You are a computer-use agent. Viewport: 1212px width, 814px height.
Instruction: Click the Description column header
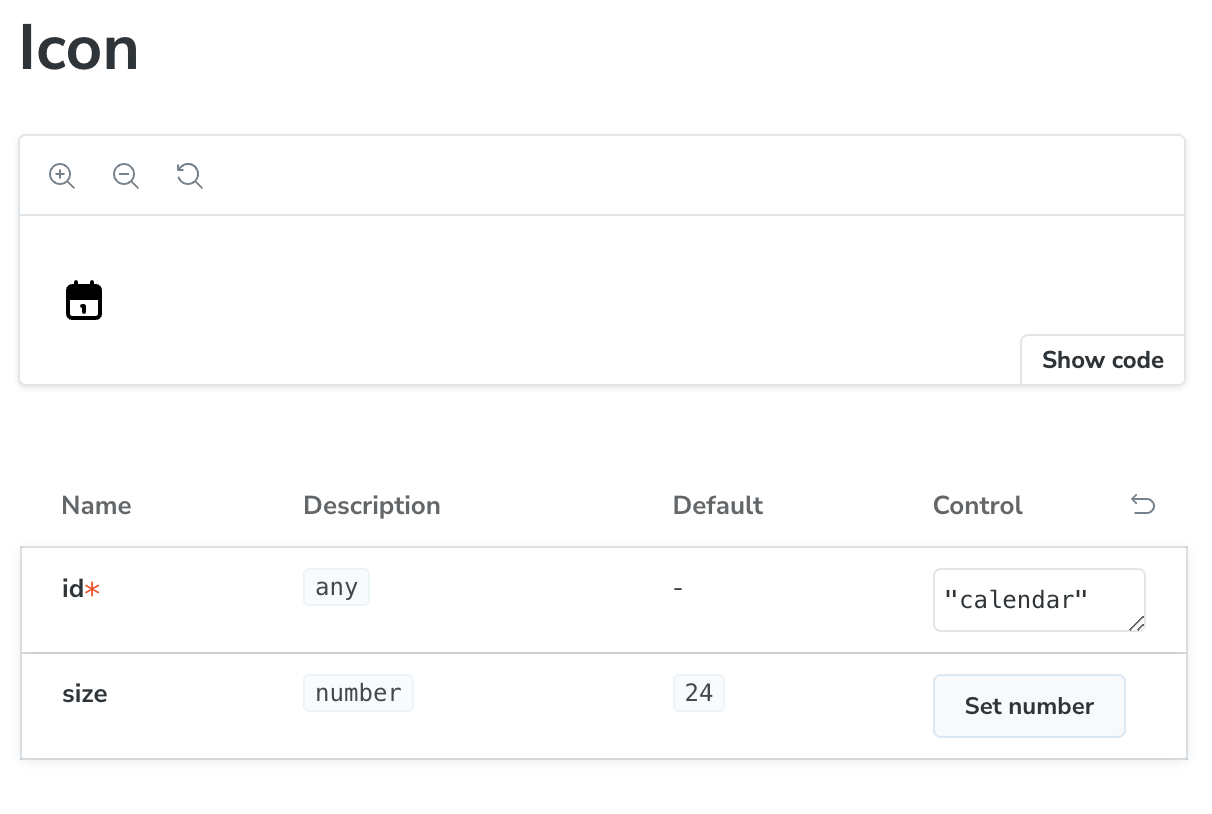pos(371,506)
